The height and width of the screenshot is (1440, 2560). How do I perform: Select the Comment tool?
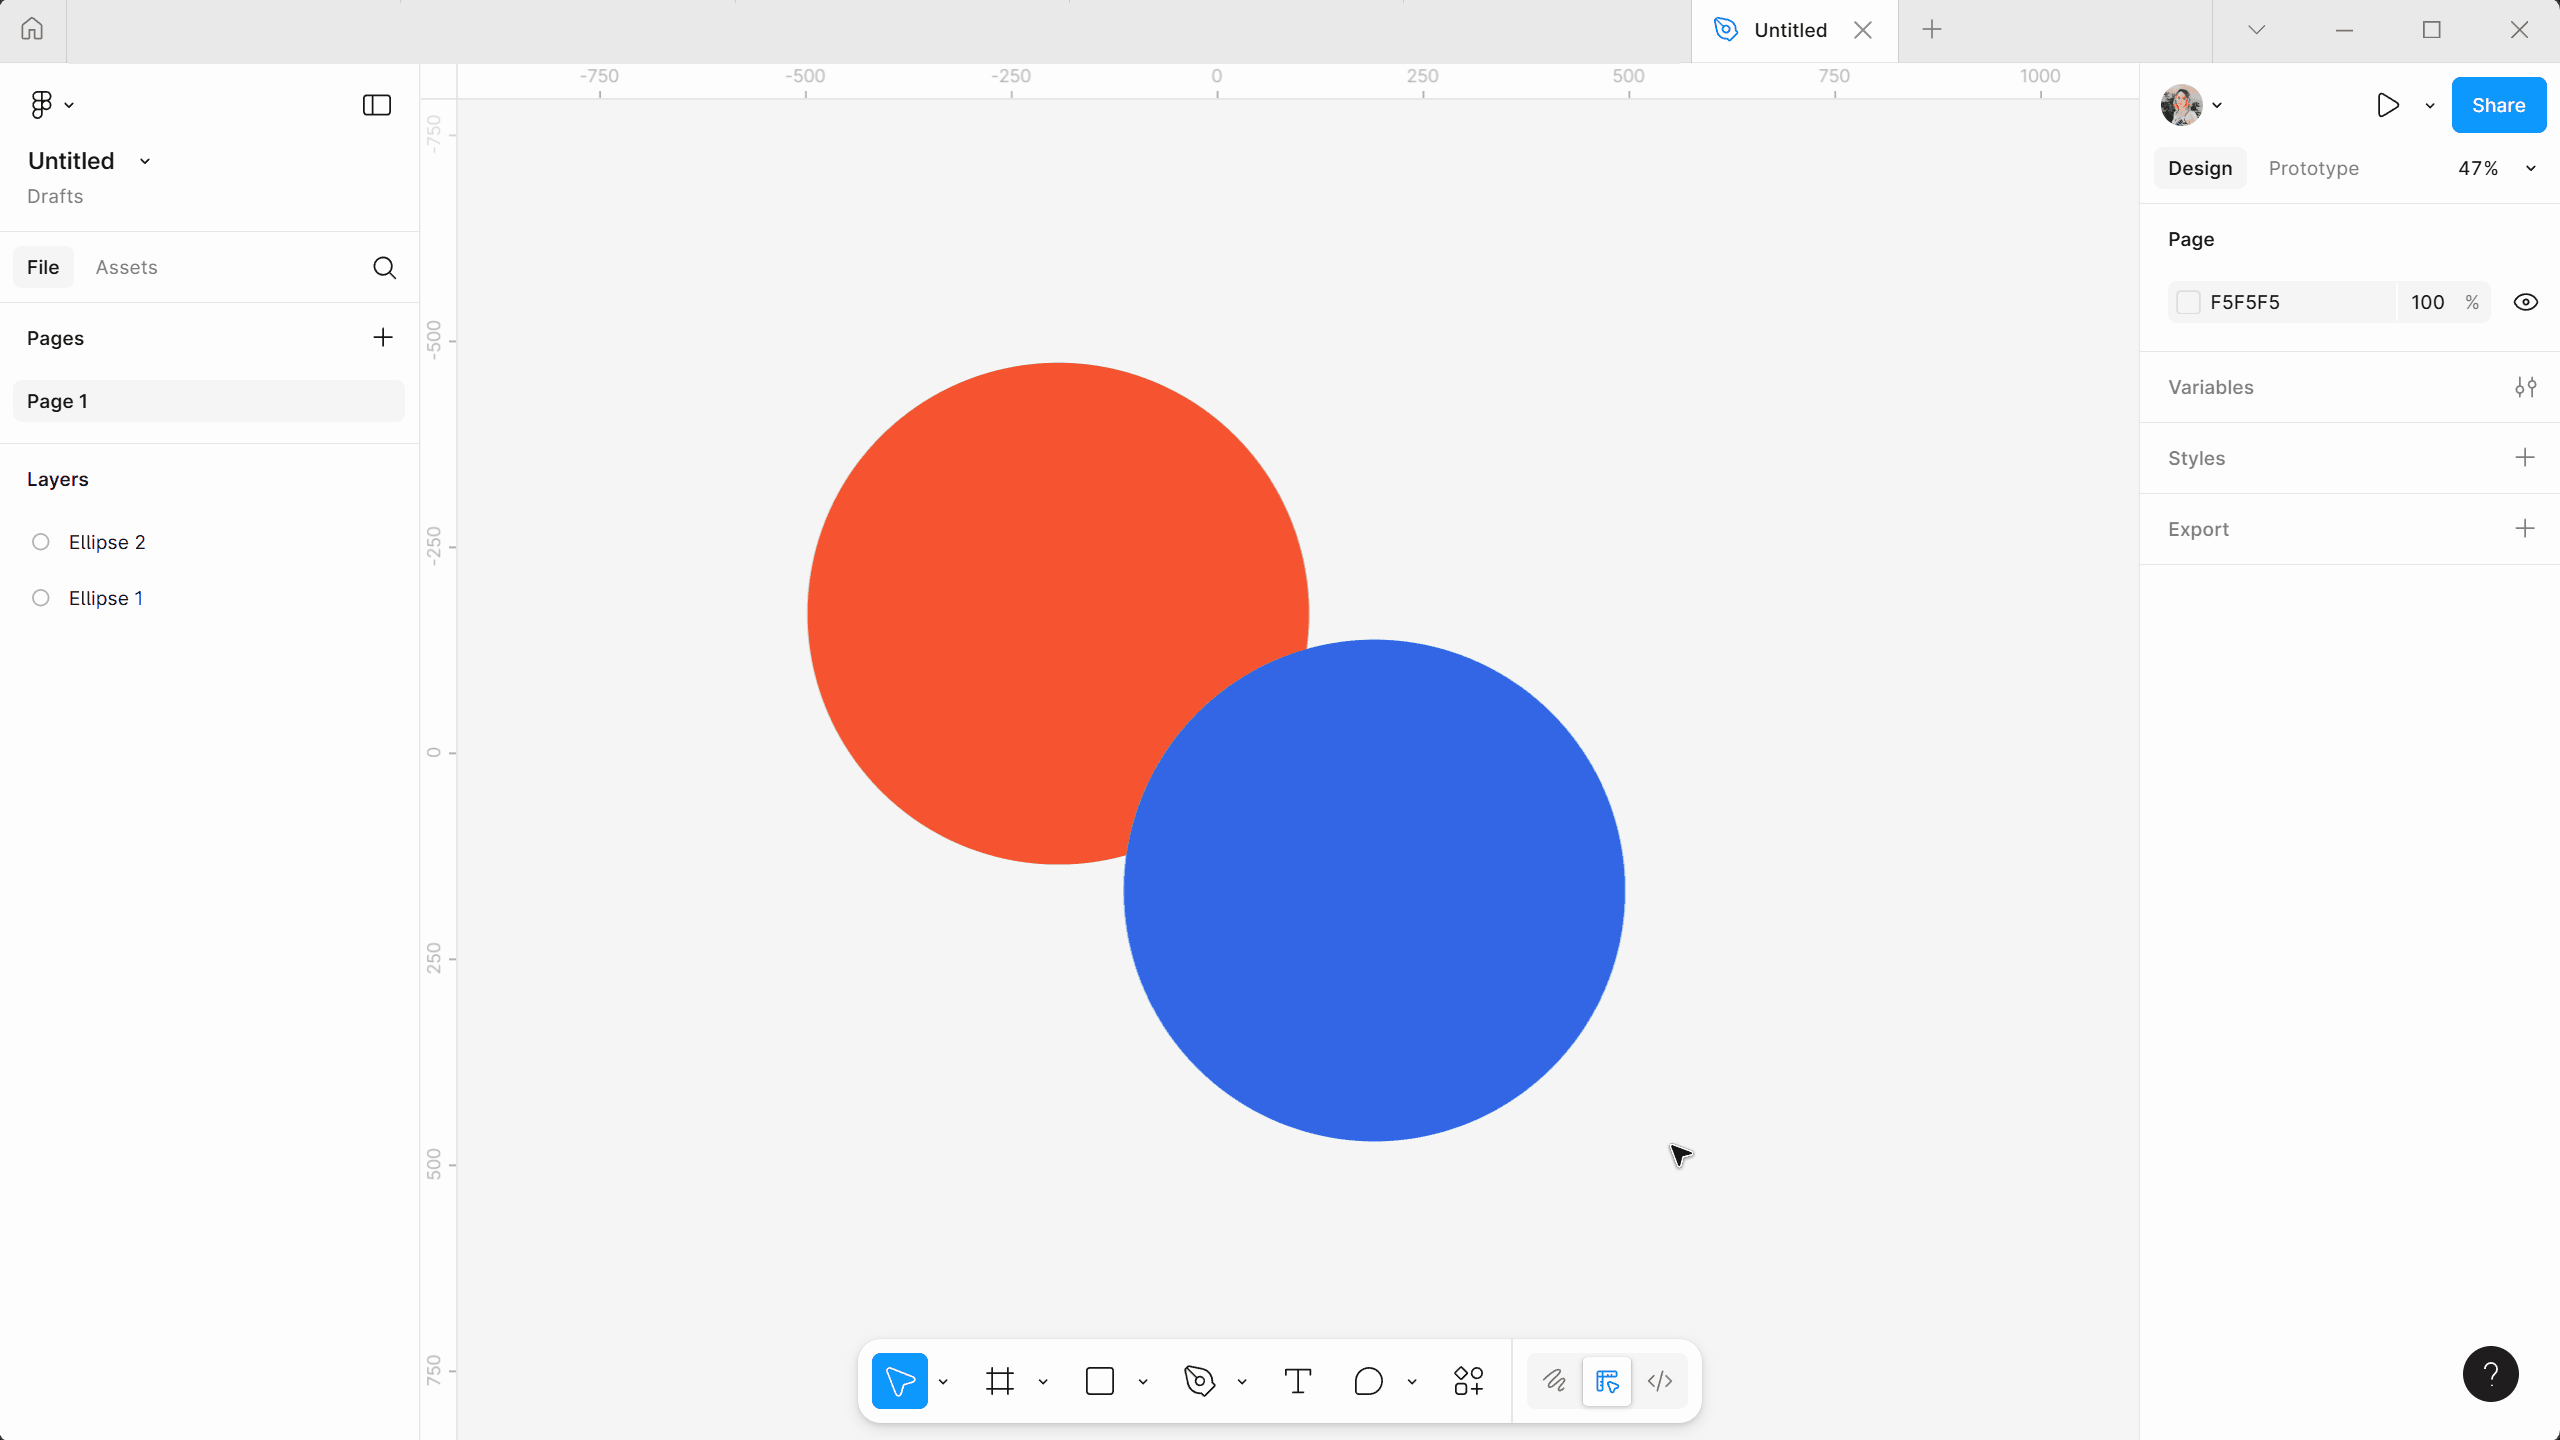point(1368,1381)
